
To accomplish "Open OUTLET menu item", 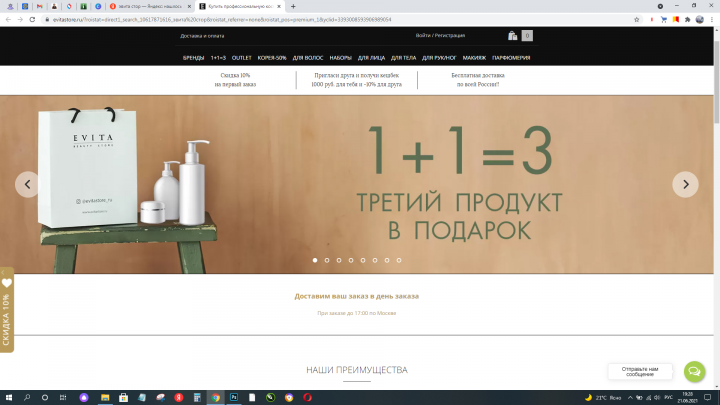I will 242,58.
